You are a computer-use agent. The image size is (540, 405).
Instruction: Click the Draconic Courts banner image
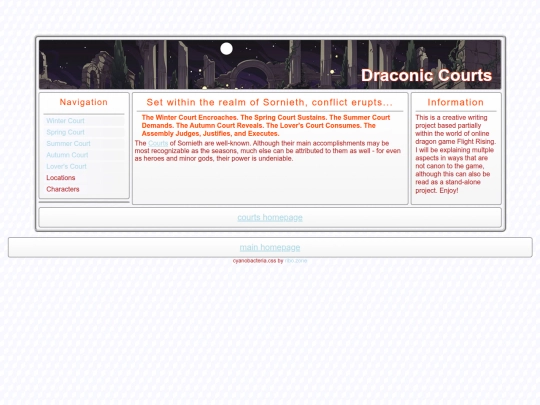coord(270,64)
